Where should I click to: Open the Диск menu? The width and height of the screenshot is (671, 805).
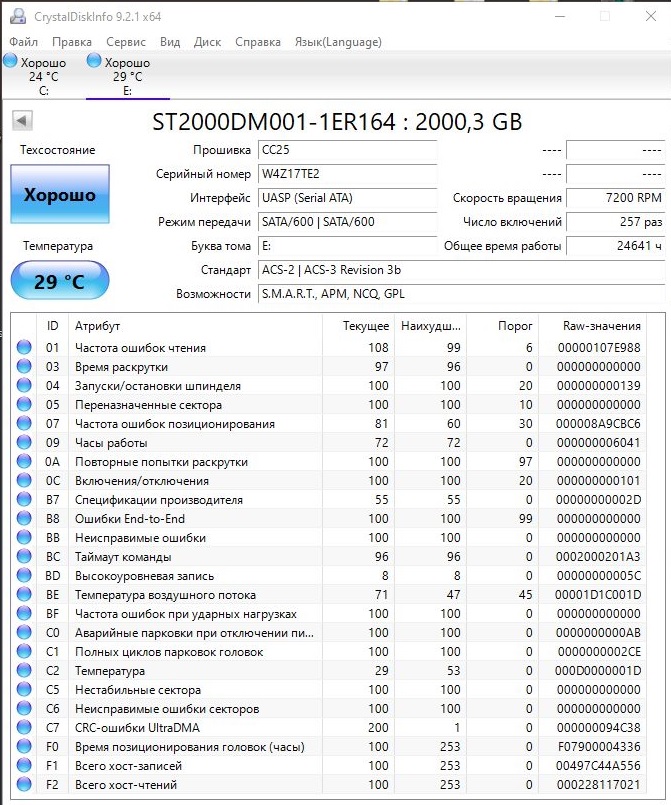207,42
